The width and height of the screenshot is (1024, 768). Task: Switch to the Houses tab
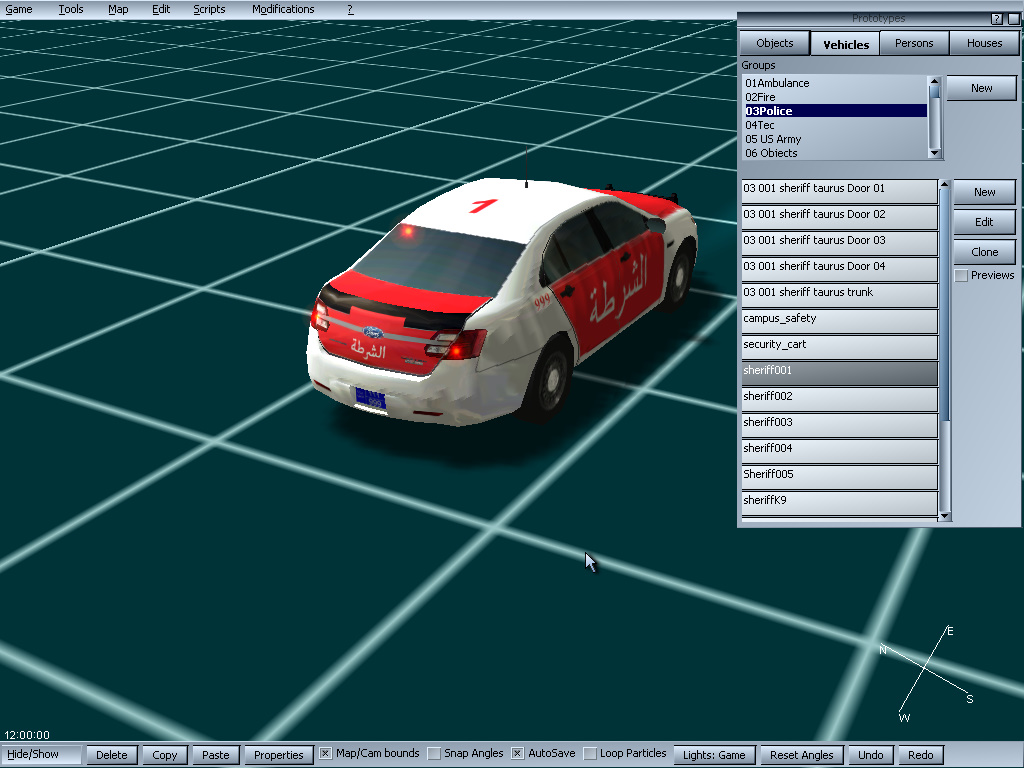pyautogui.click(x=984, y=44)
